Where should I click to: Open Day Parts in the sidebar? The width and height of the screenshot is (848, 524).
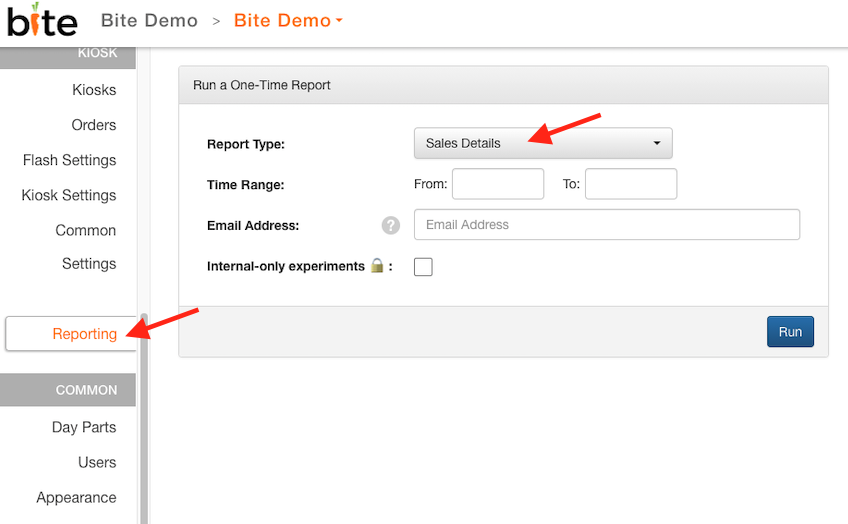84,427
